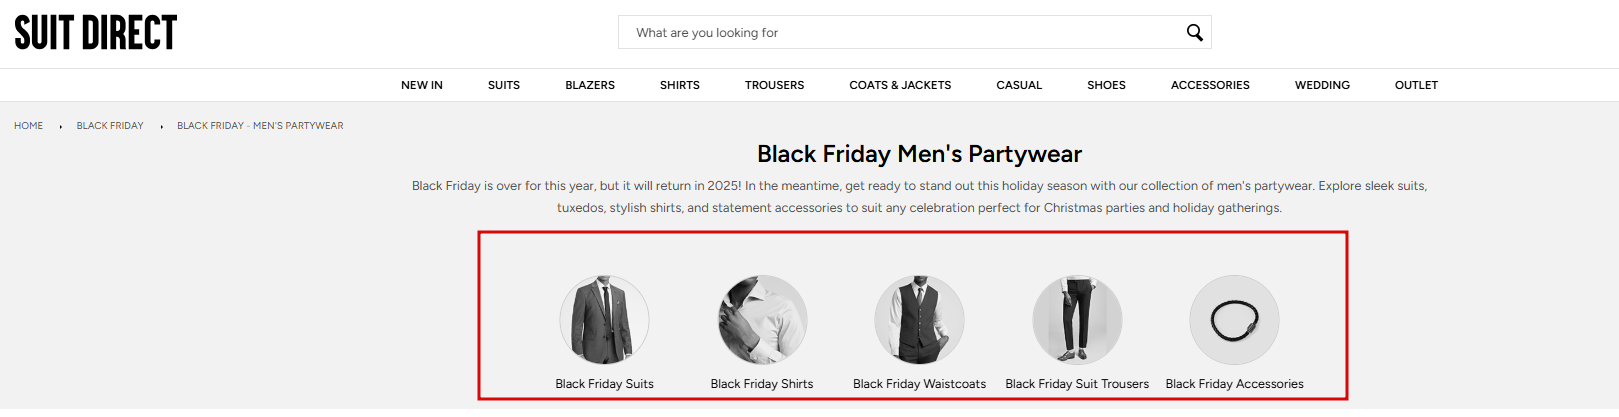Screen dimensions: 1619x417
Task: Visit the Outlet section
Action: 1416,85
